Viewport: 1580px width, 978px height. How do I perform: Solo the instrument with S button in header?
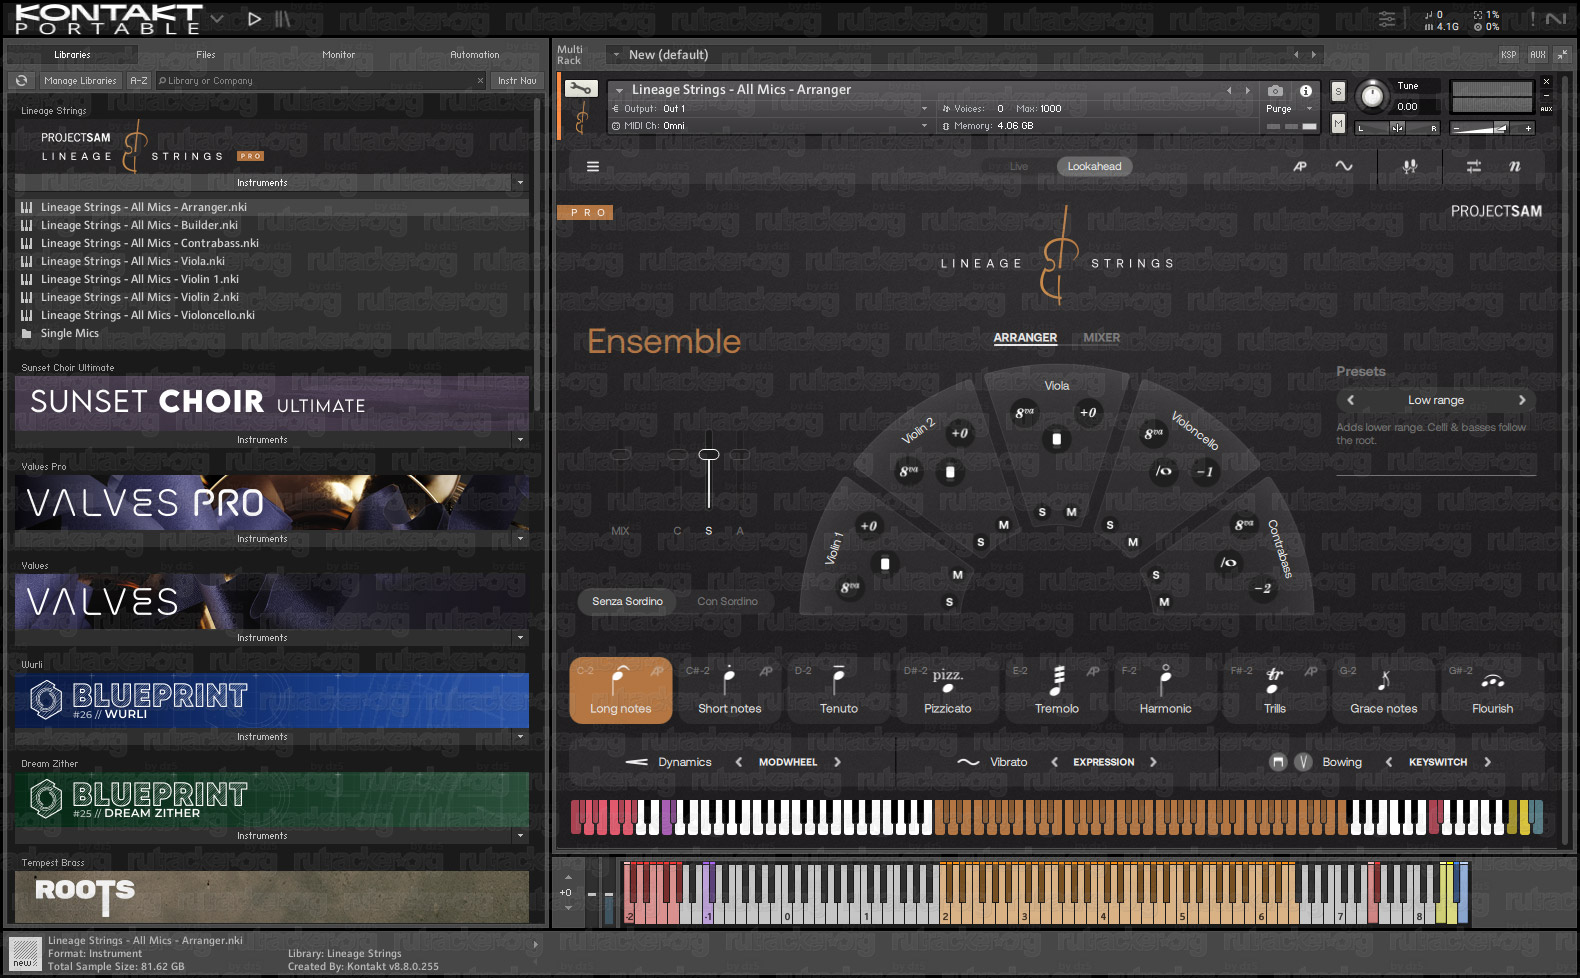point(1338,92)
